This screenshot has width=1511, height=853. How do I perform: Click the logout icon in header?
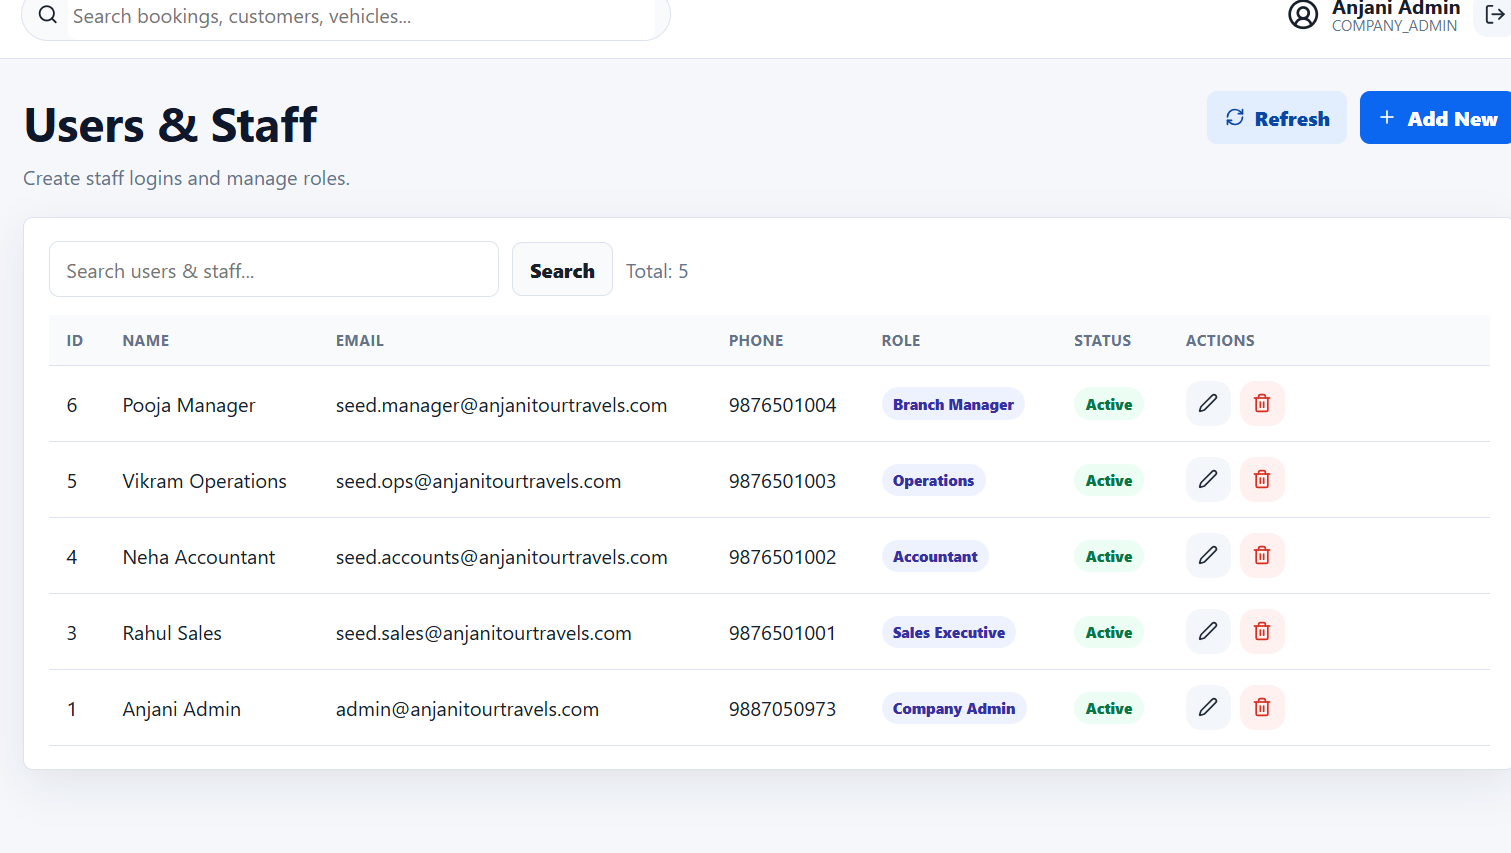[1494, 15]
